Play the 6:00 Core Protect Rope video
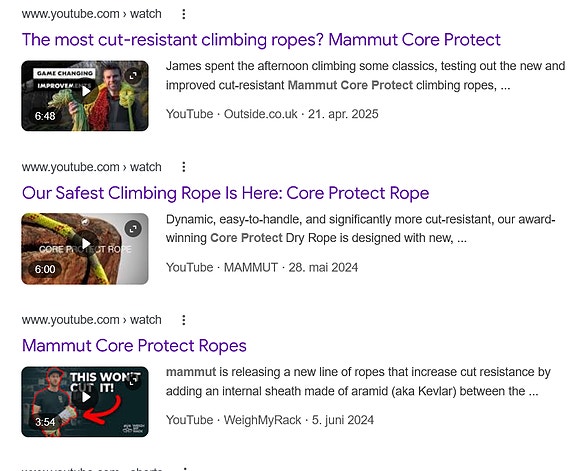This screenshot has width=575, height=471. [86, 244]
